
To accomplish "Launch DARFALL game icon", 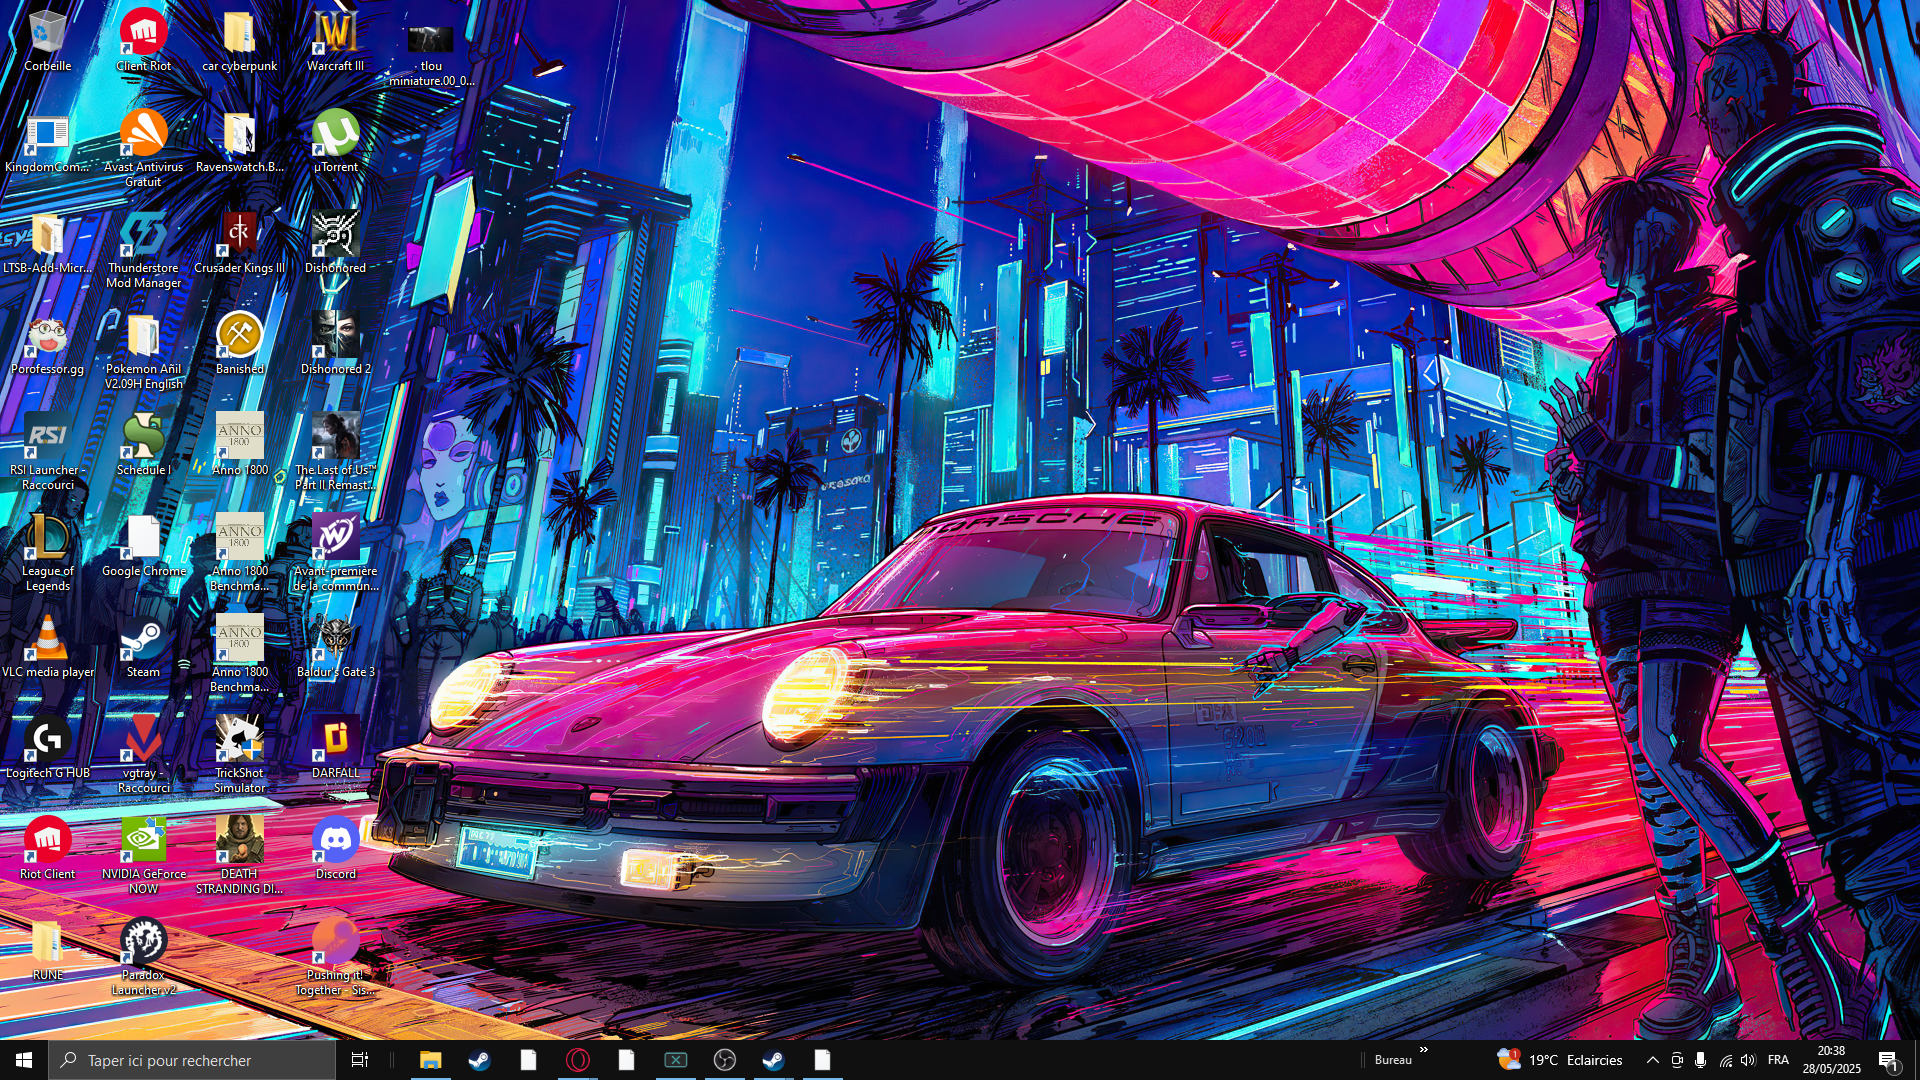I will point(335,748).
